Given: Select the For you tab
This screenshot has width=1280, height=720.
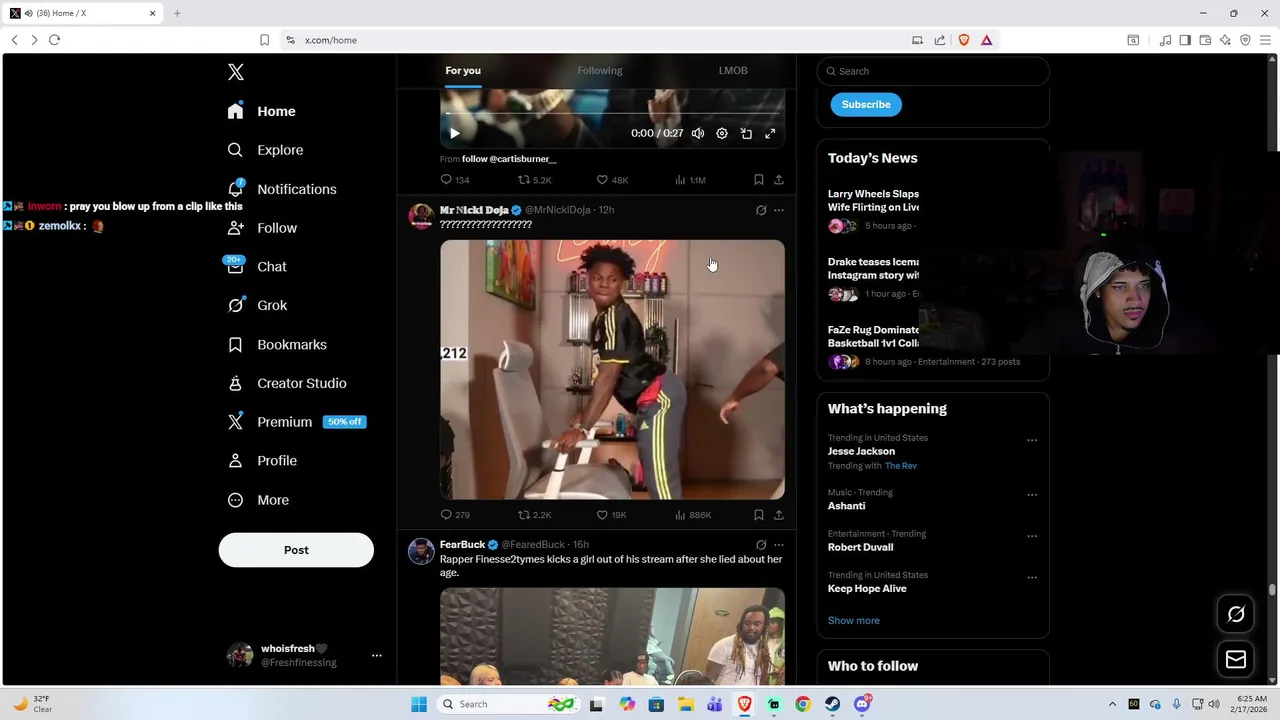Looking at the screenshot, I should click(463, 70).
